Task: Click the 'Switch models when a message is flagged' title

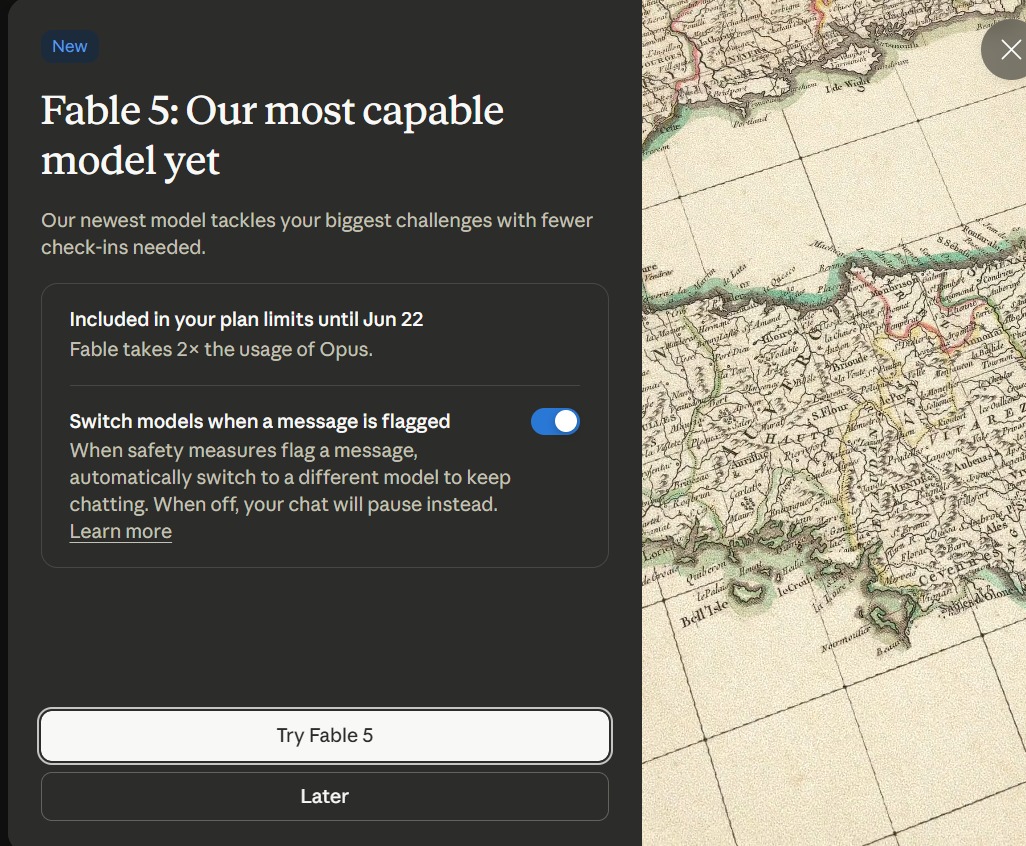Action: 260,421
